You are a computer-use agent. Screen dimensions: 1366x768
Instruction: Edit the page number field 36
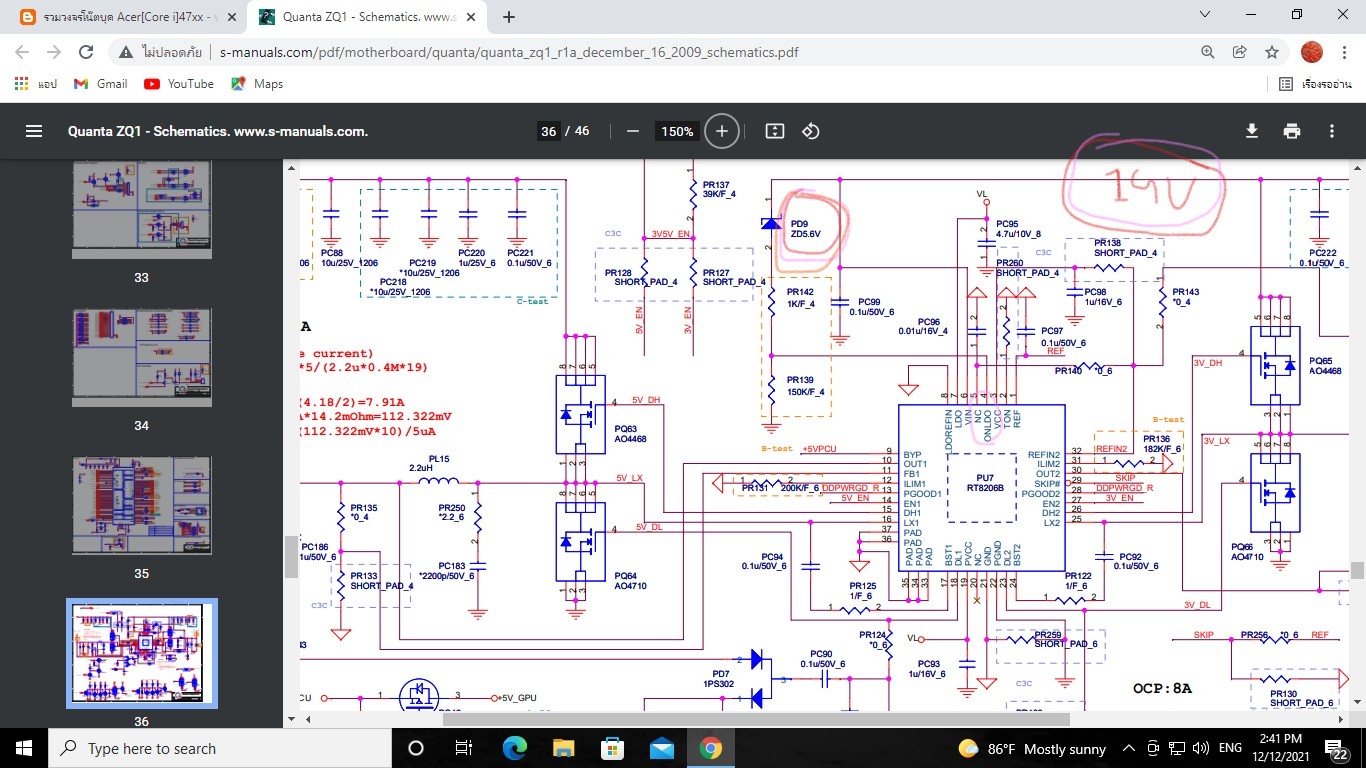[548, 131]
